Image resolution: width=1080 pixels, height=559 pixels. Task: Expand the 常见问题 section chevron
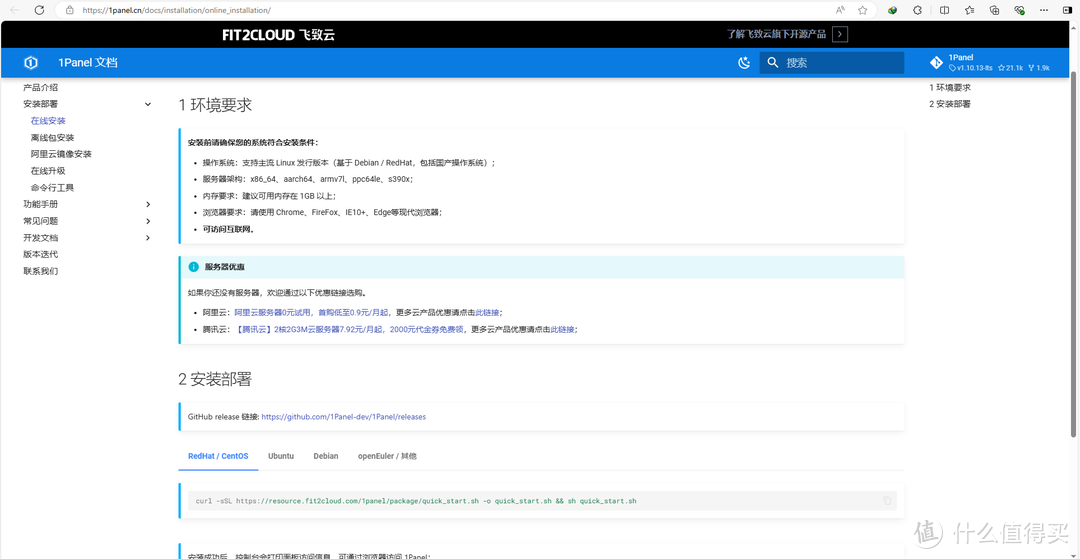coord(147,221)
